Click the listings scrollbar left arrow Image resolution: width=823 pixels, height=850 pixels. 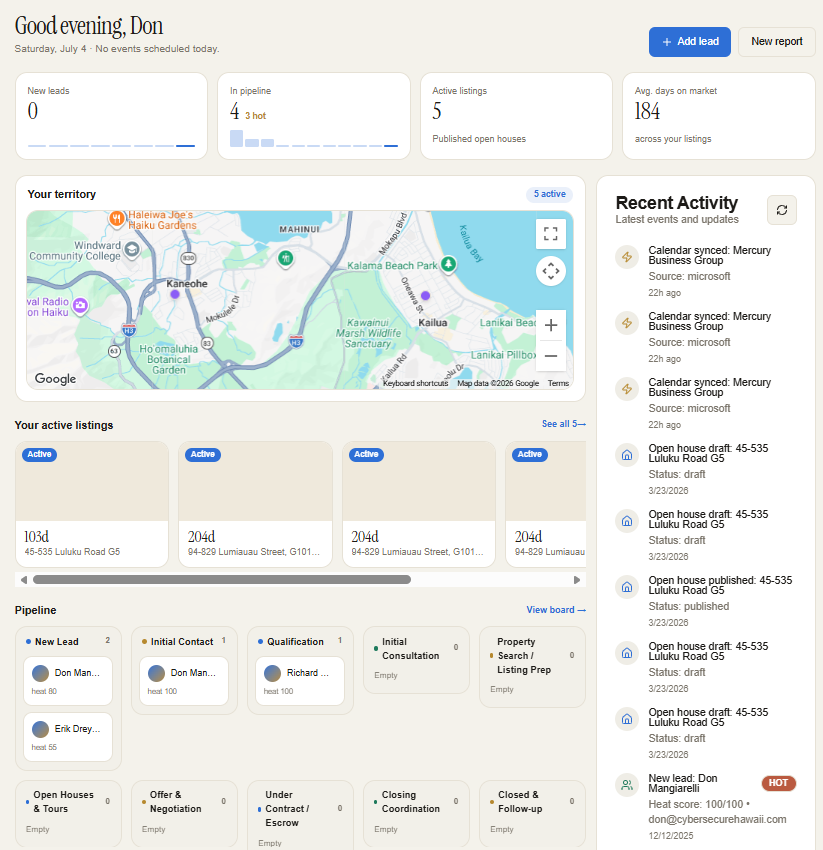(23, 580)
